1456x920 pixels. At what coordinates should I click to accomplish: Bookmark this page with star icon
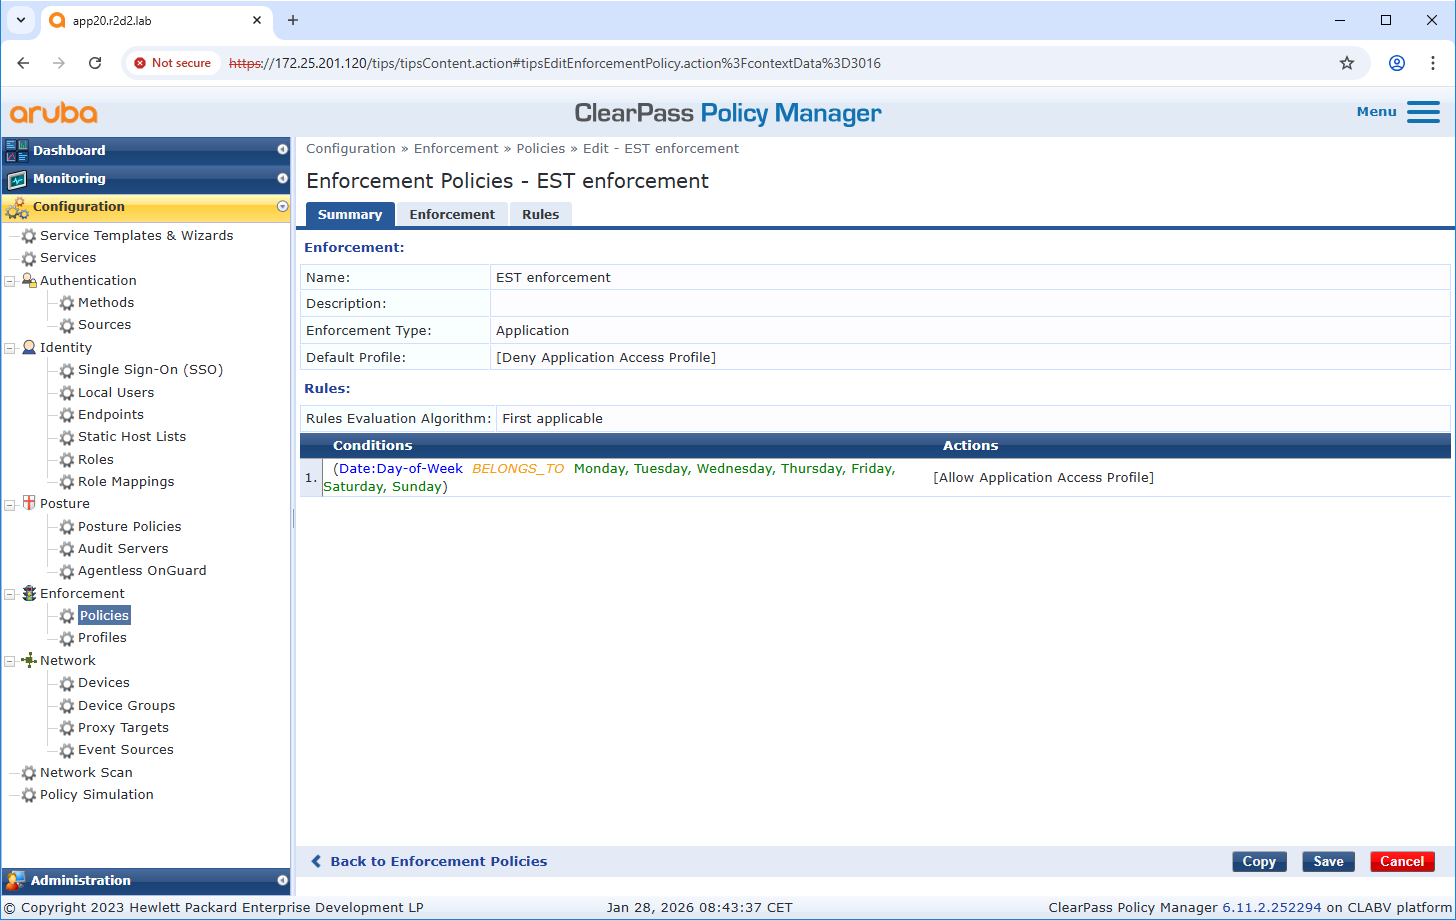point(1347,63)
